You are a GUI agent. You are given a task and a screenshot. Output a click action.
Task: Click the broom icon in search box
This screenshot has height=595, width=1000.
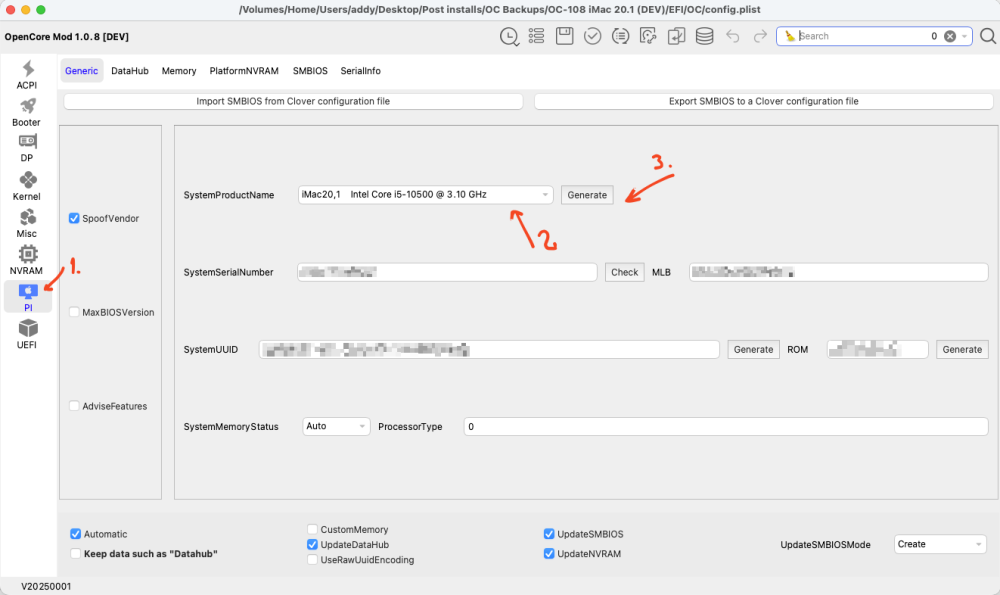point(790,36)
